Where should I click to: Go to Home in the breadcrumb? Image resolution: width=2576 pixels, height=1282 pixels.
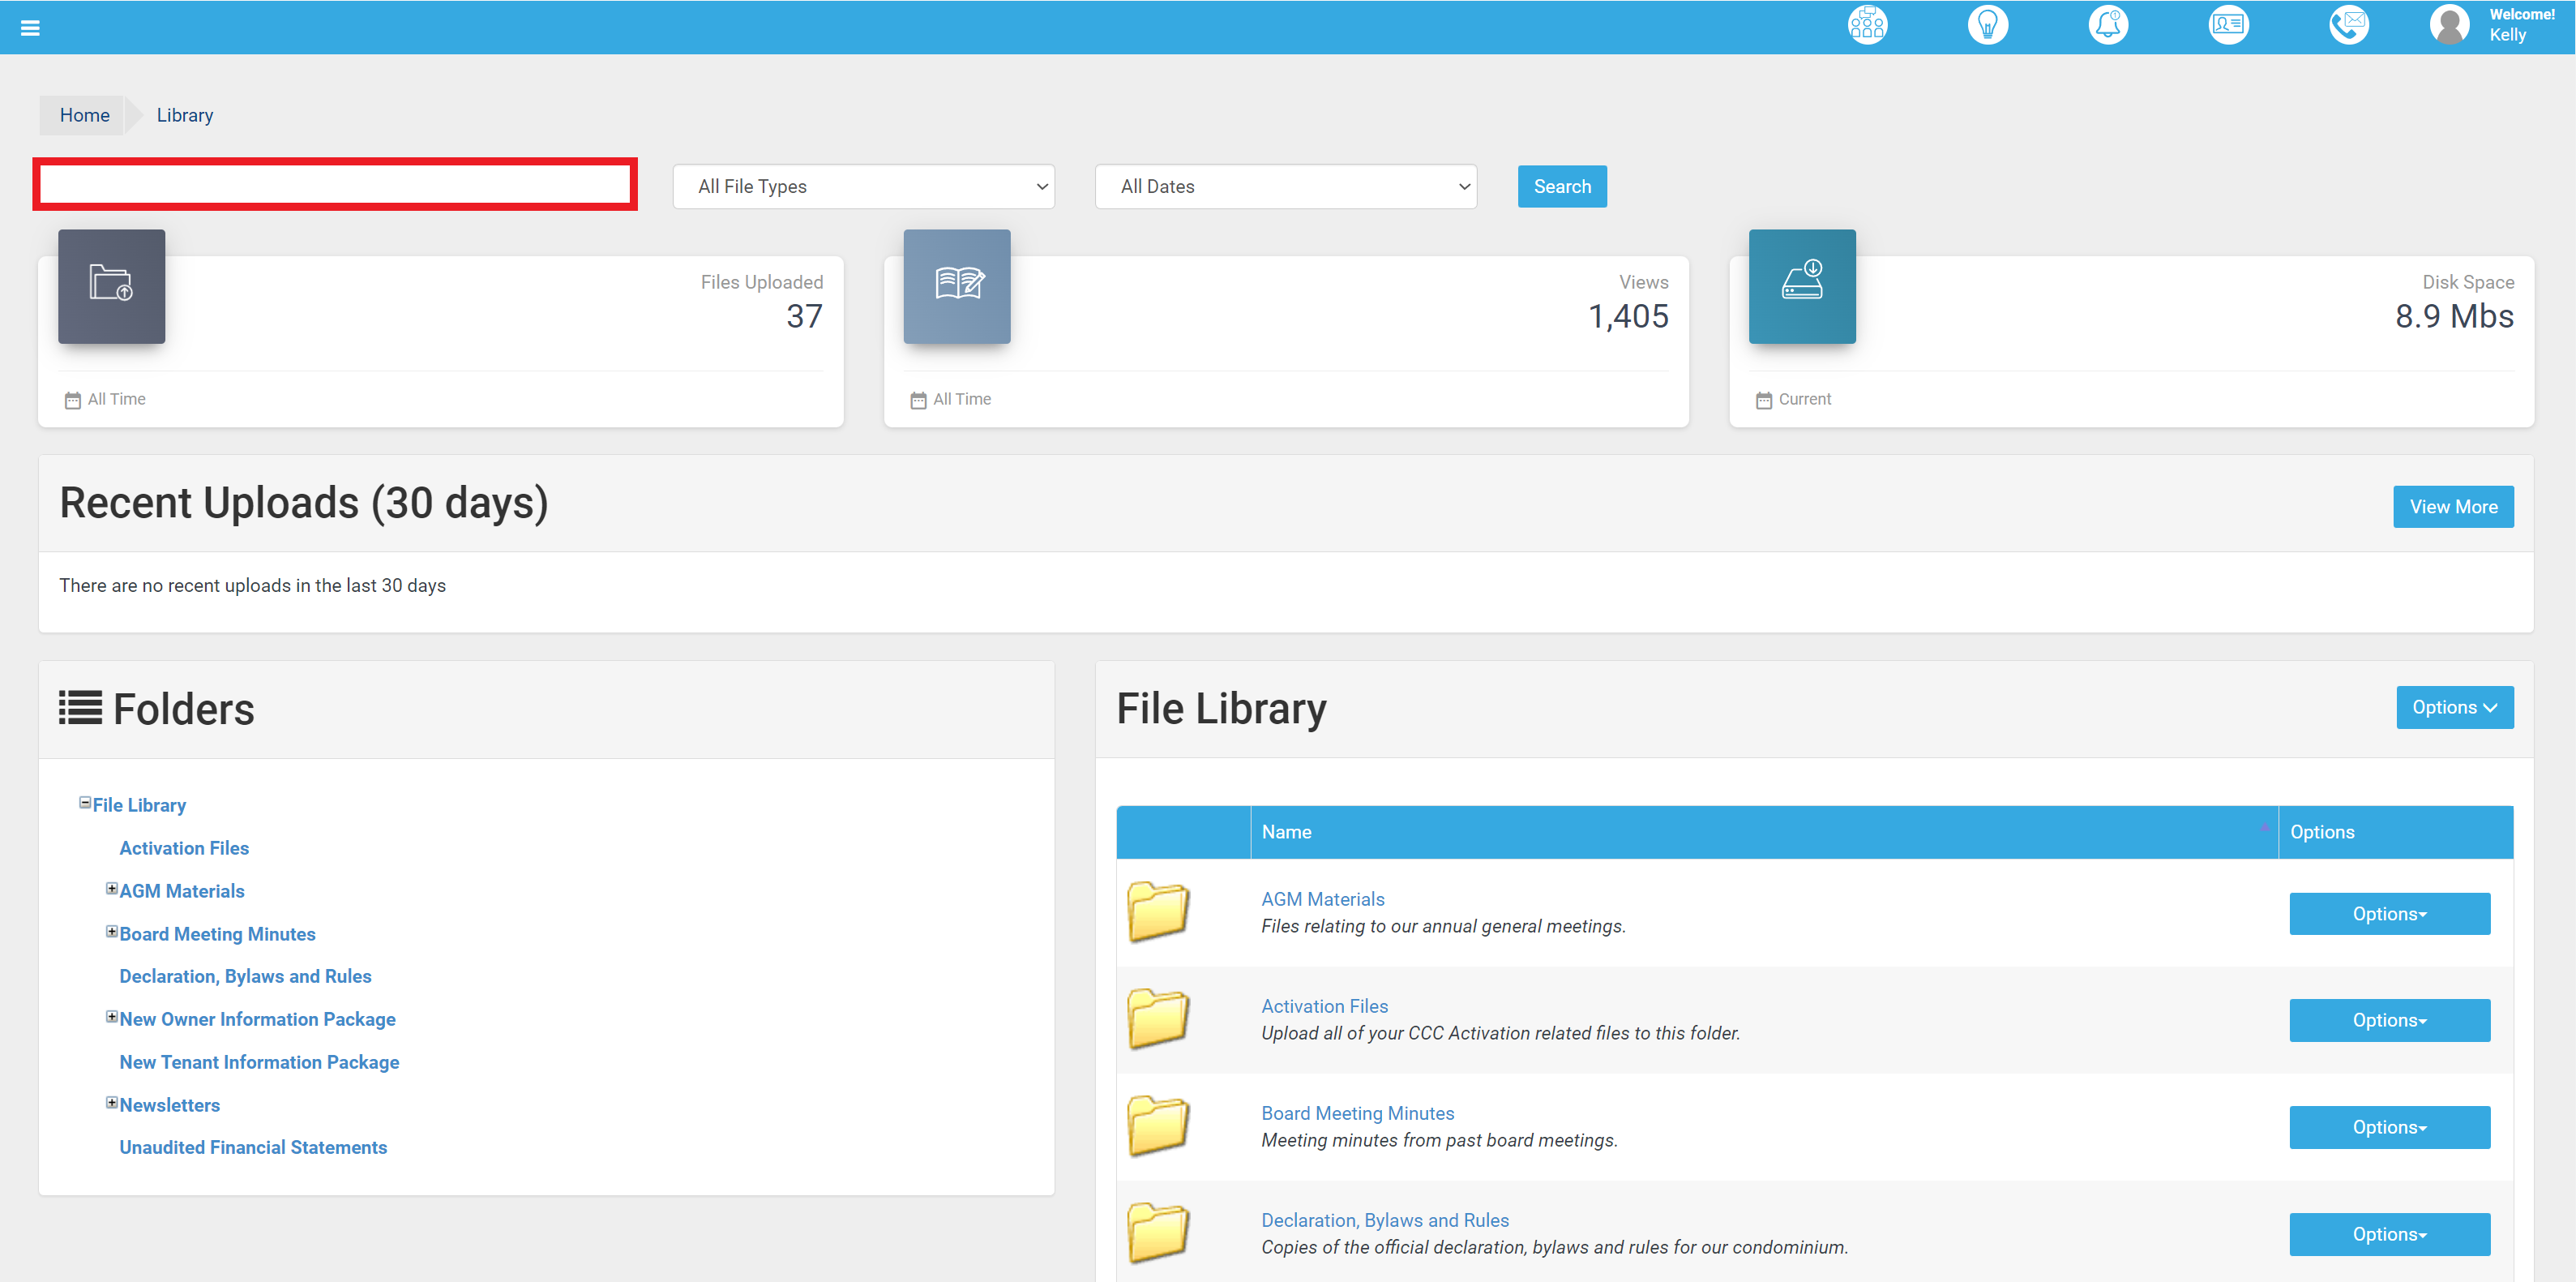pyautogui.click(x=84, y=115)
